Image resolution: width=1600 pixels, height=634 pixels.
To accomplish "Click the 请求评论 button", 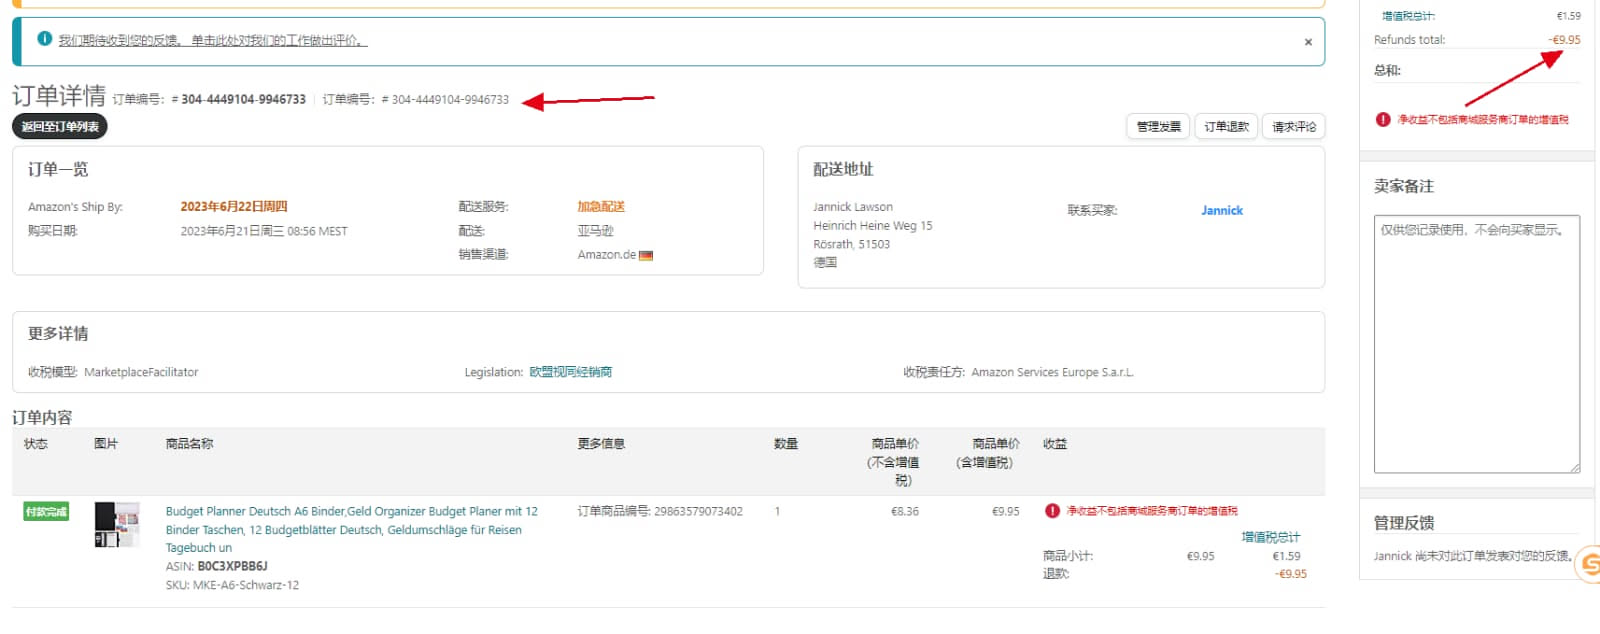I will (1294, 127).
